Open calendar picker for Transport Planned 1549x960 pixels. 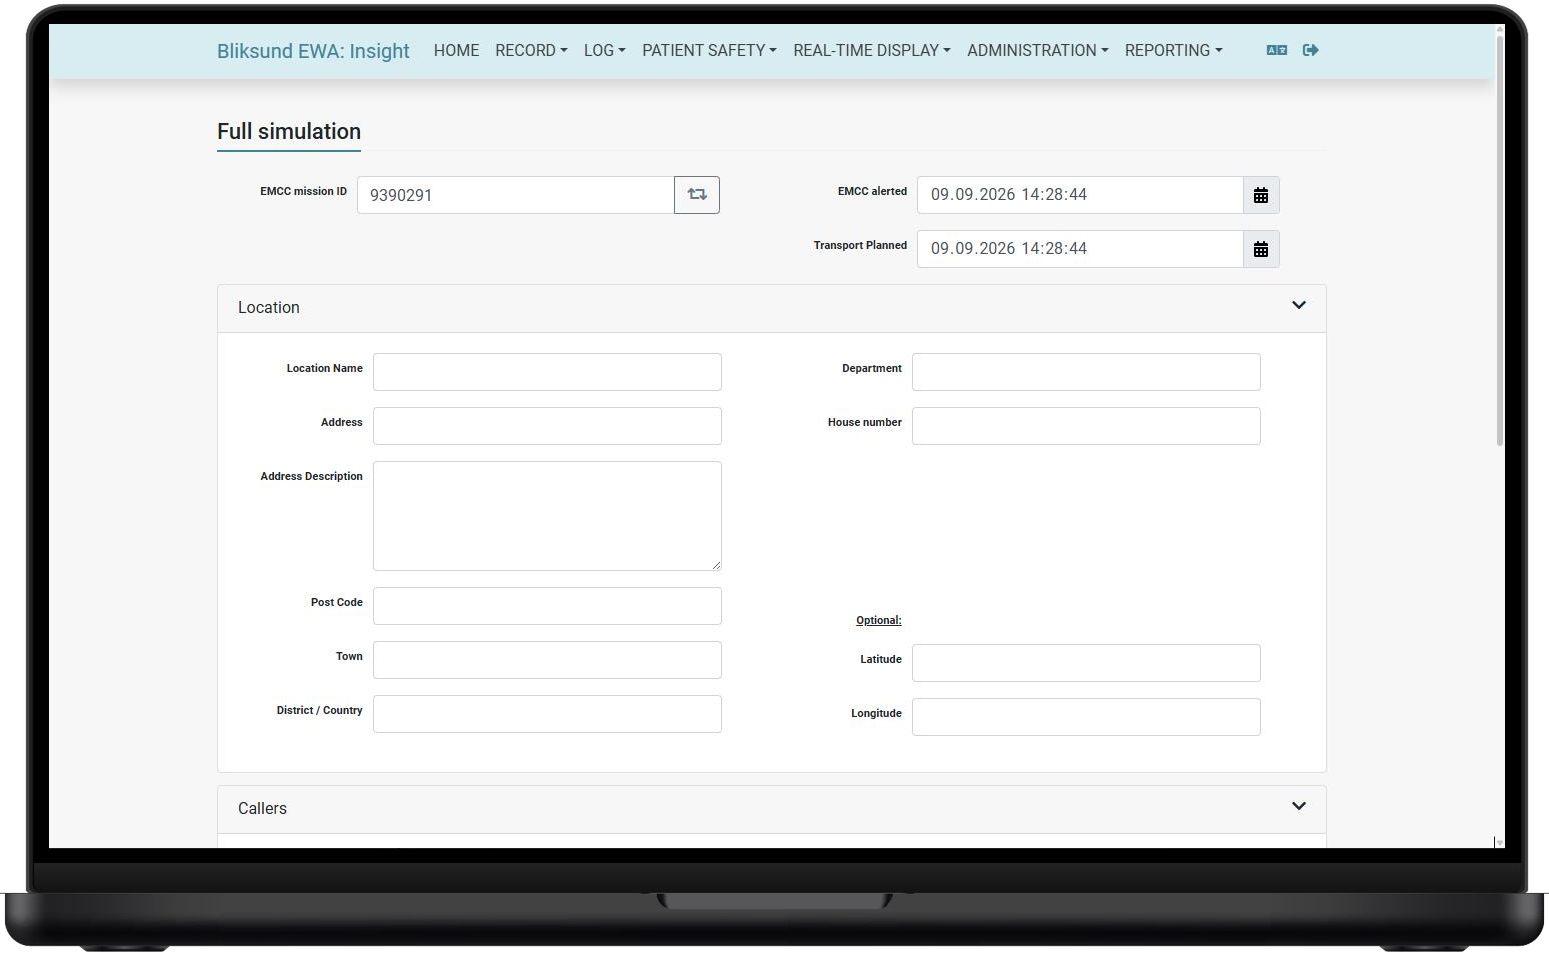coord(1261,249)
